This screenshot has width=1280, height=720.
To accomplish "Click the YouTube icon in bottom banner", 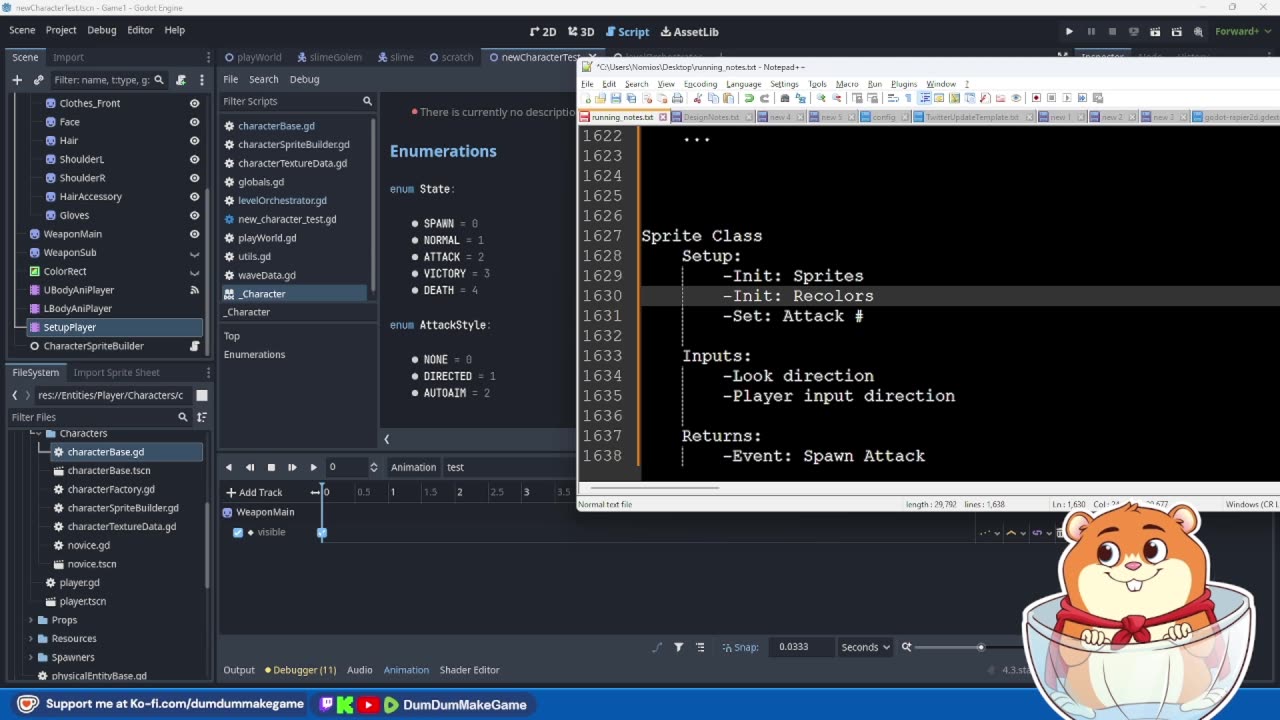I will (368, 705).
